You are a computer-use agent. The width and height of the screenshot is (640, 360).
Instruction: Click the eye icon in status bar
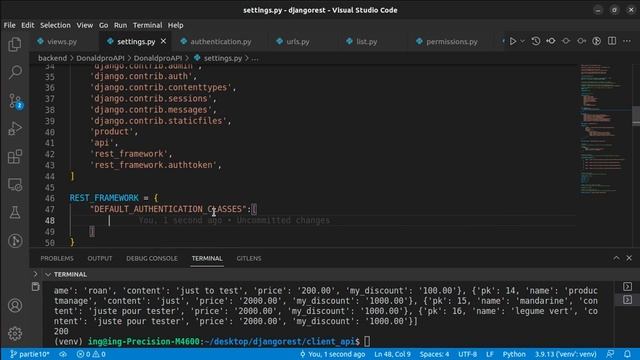63,354
